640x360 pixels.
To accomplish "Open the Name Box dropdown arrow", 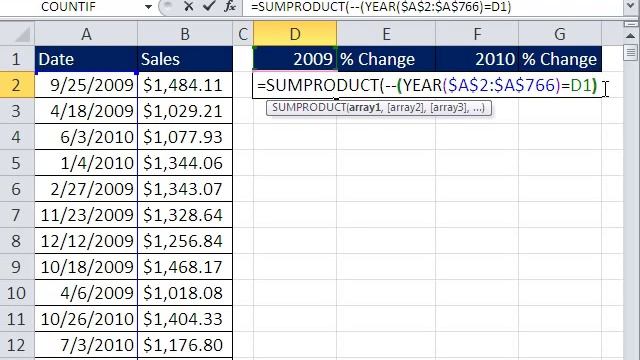I will coord(149,7).
